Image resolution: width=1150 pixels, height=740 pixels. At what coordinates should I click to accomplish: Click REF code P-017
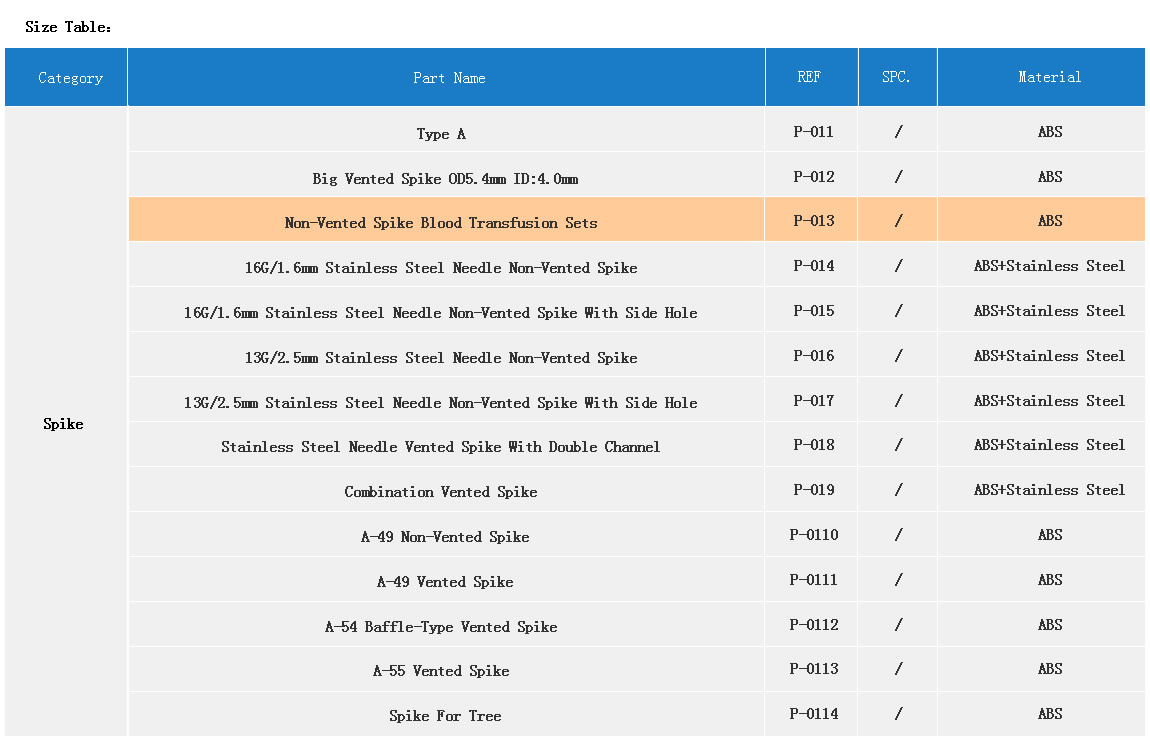click(x=813, y=401)
